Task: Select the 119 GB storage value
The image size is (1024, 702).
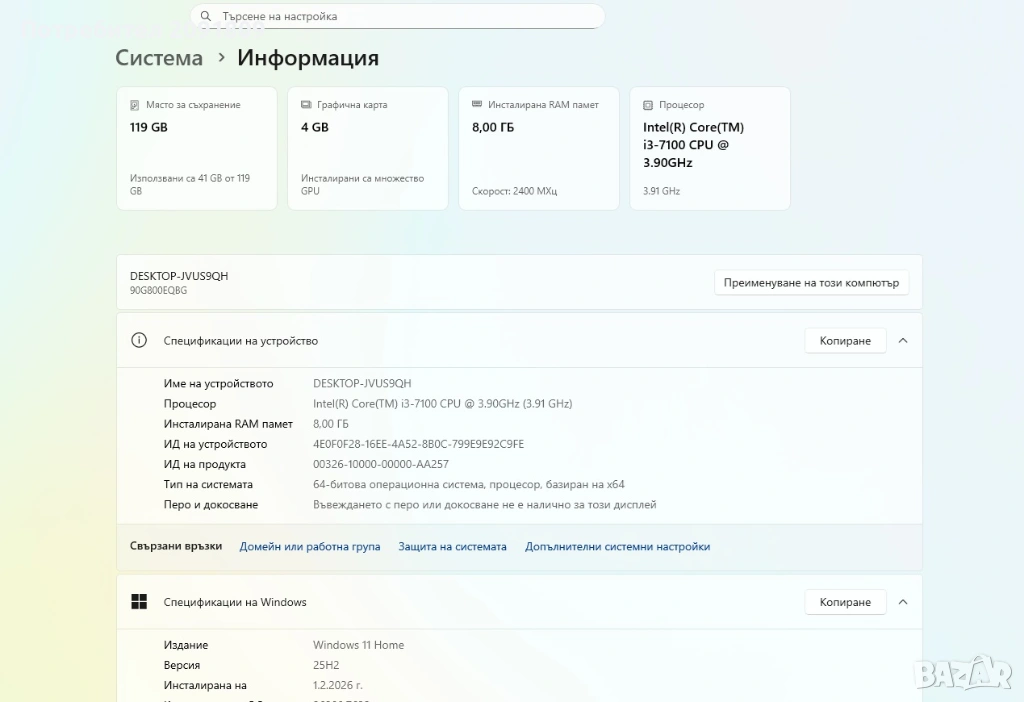Action: (149, 127)
